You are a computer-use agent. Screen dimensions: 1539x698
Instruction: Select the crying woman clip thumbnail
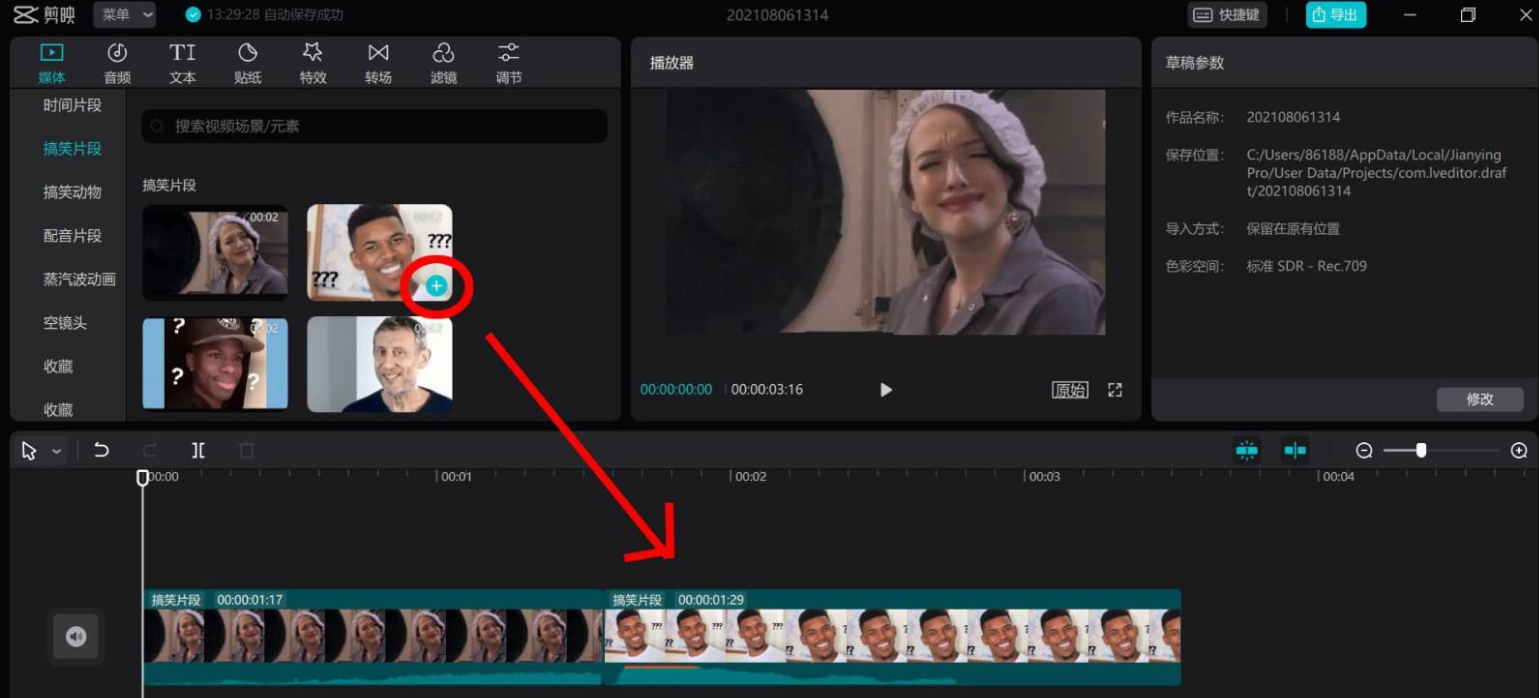[x=215, y=252]
